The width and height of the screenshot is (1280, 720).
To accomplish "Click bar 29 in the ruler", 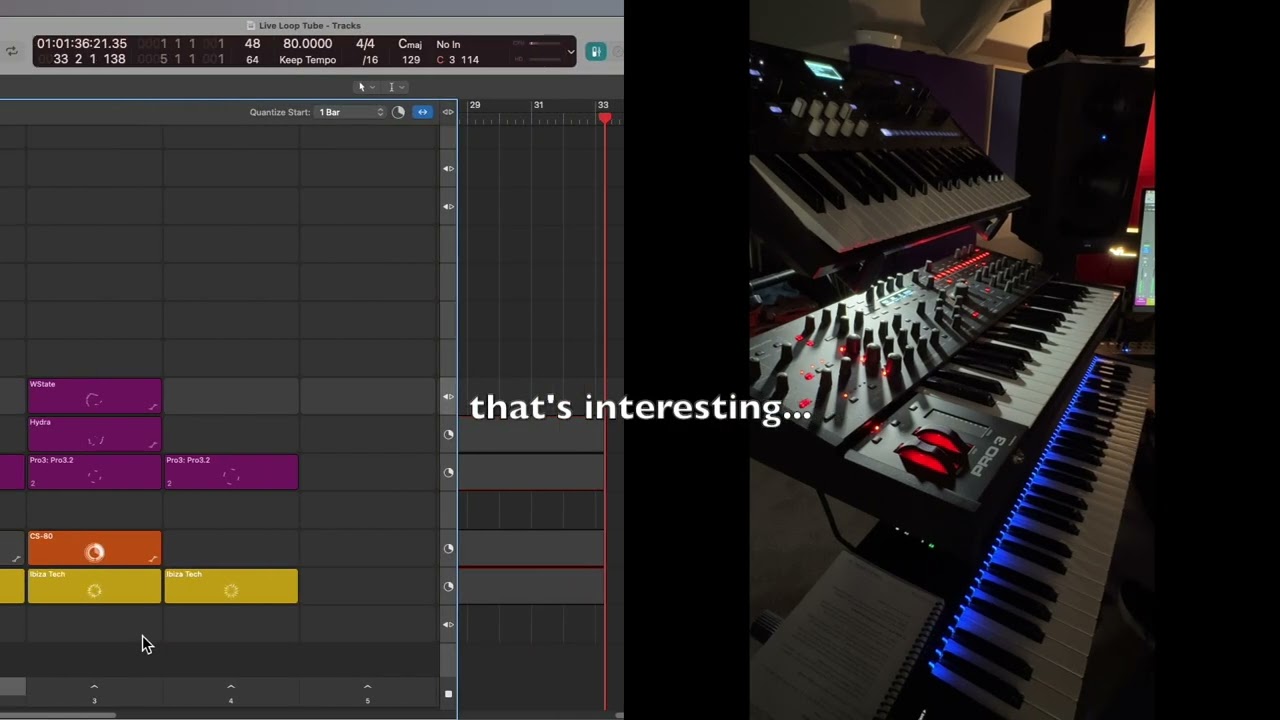I will [x=475, y=105].
